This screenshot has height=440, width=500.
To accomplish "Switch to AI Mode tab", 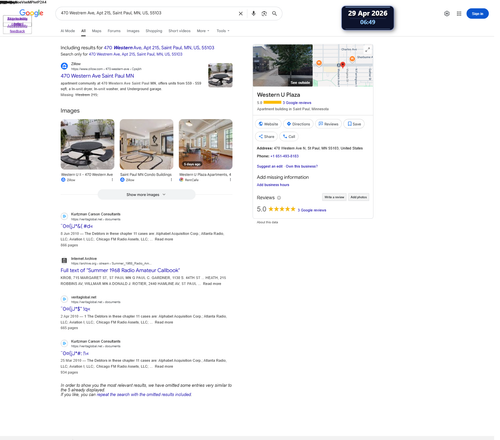I will tap(68, 31).
